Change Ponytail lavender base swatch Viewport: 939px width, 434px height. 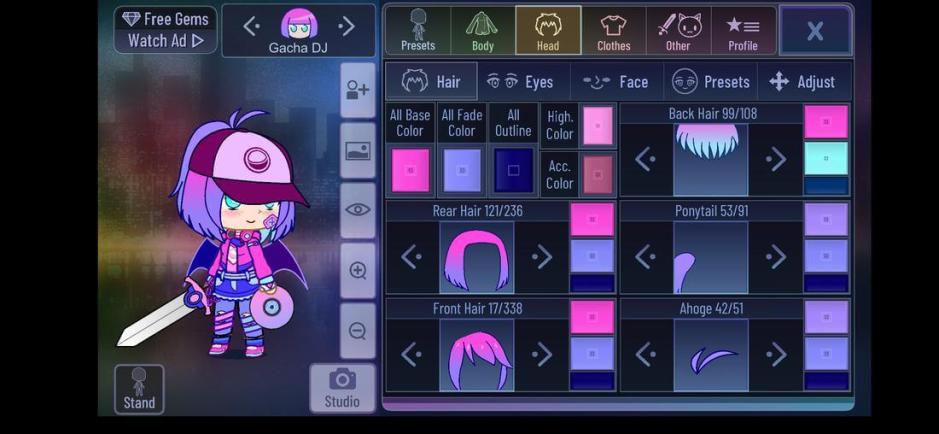(826, 220)
